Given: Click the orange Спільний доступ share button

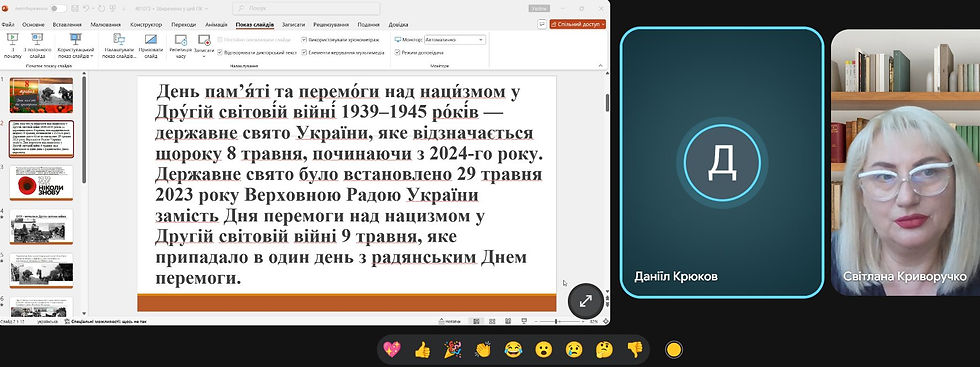Looking at the screenshot, I should pyautogui.click(x=578, y=24).
